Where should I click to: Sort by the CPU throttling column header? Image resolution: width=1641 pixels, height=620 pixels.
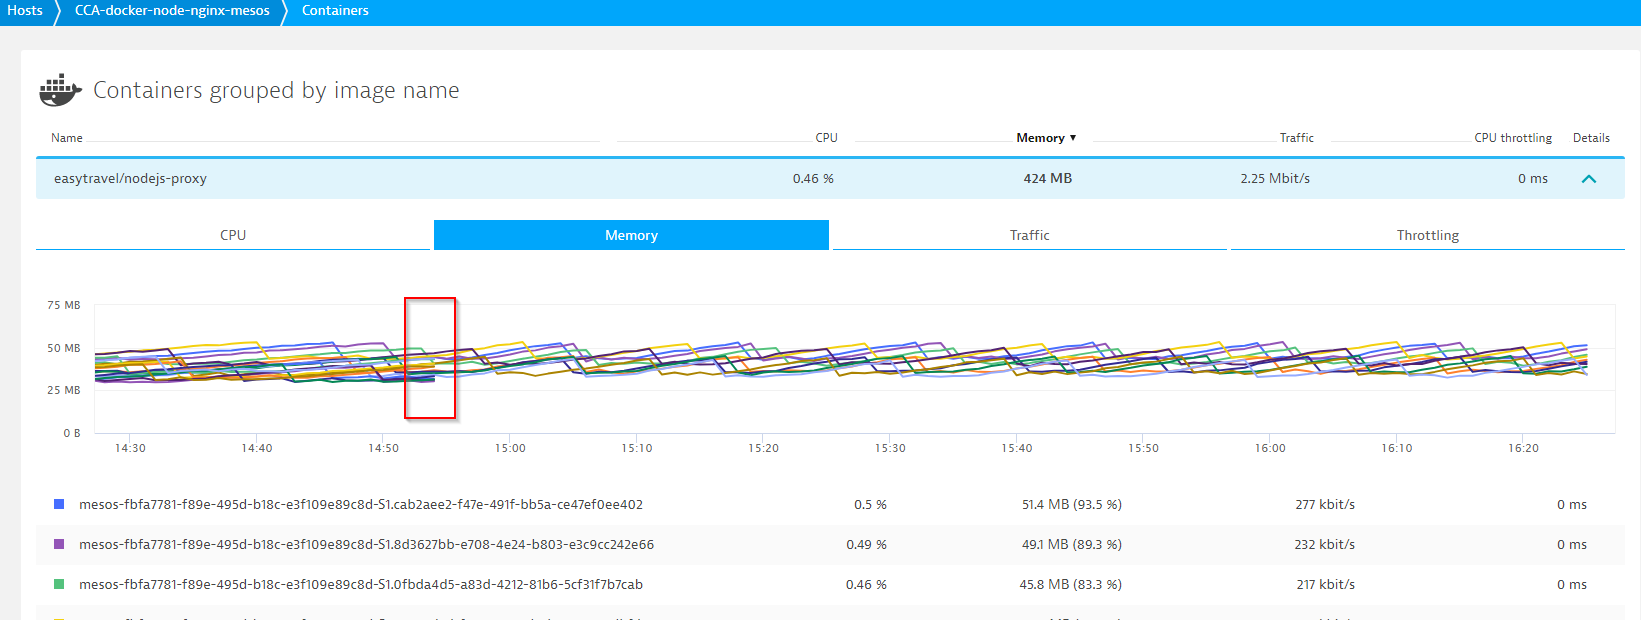(x=1512, y=138)
